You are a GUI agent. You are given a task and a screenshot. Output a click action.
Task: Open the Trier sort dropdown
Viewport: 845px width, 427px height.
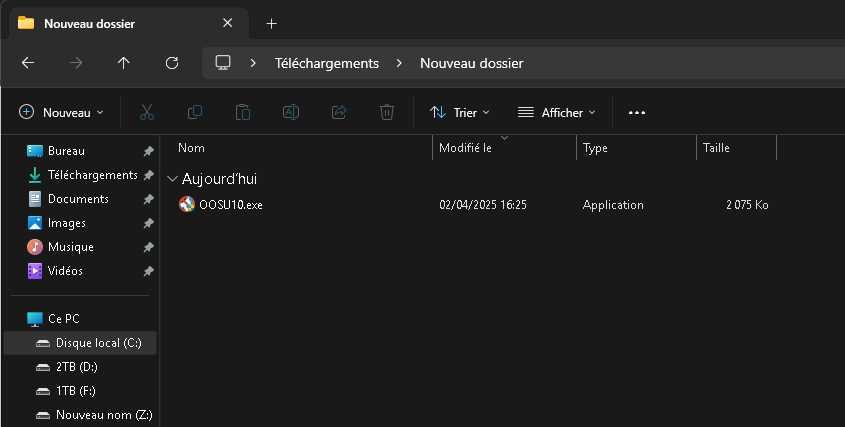click(x=460, y=112)
